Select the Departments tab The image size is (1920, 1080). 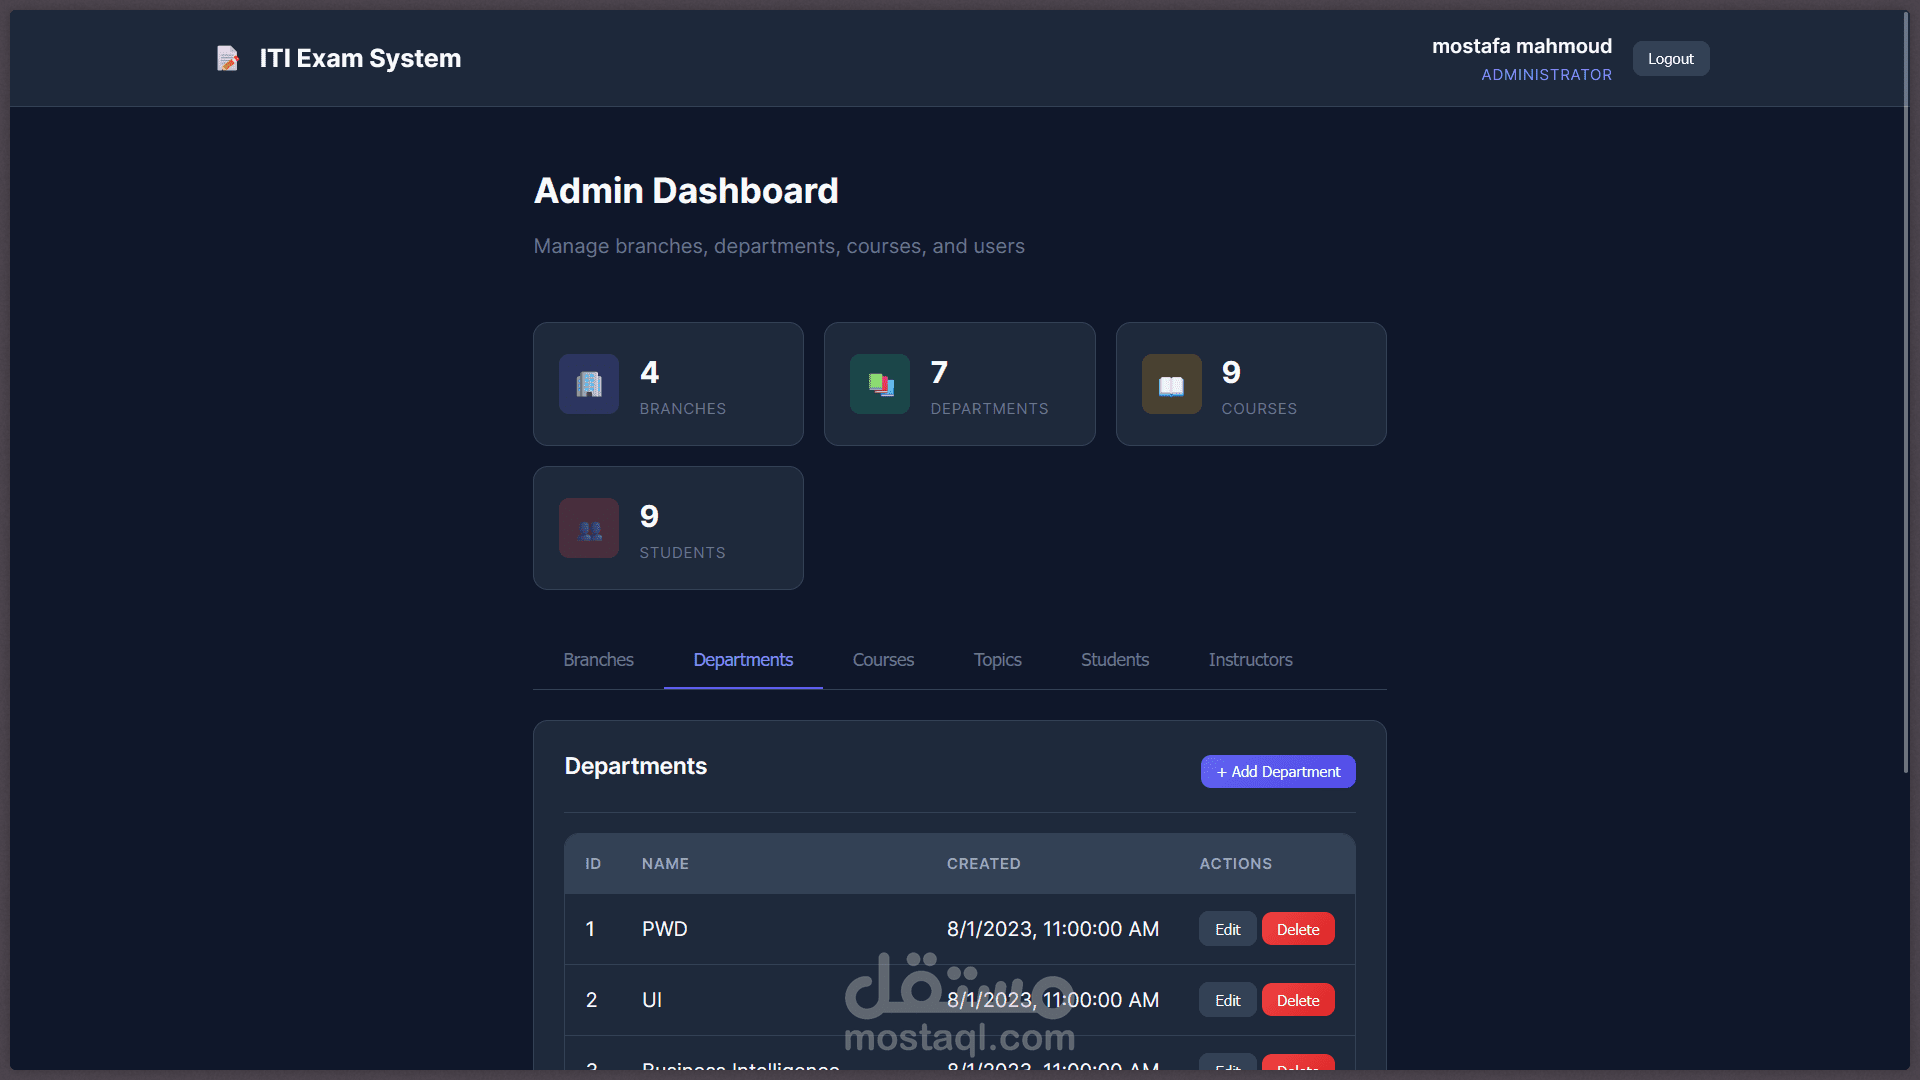click(743, 660)
